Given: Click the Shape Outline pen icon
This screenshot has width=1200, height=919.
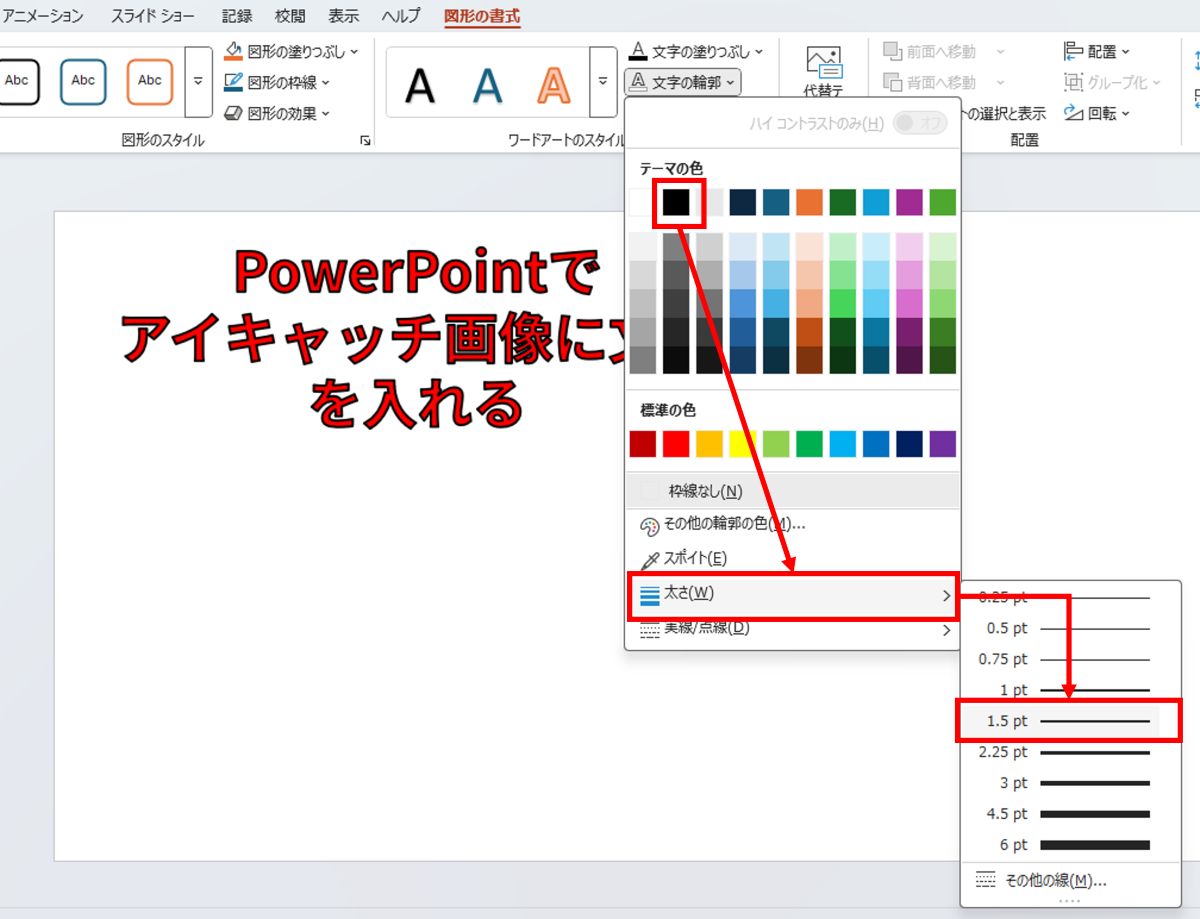Looking at the screenshot, I should pyautogui.click(x=233, y=82).
